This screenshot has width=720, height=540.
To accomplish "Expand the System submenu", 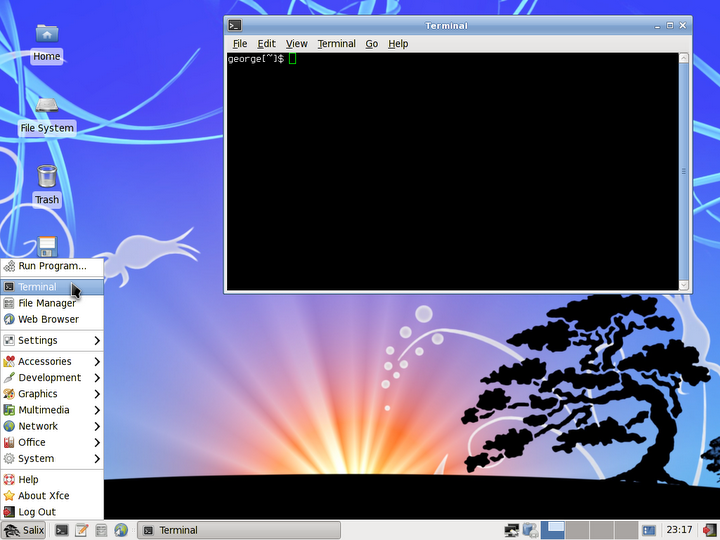I will tap(52, 458).
